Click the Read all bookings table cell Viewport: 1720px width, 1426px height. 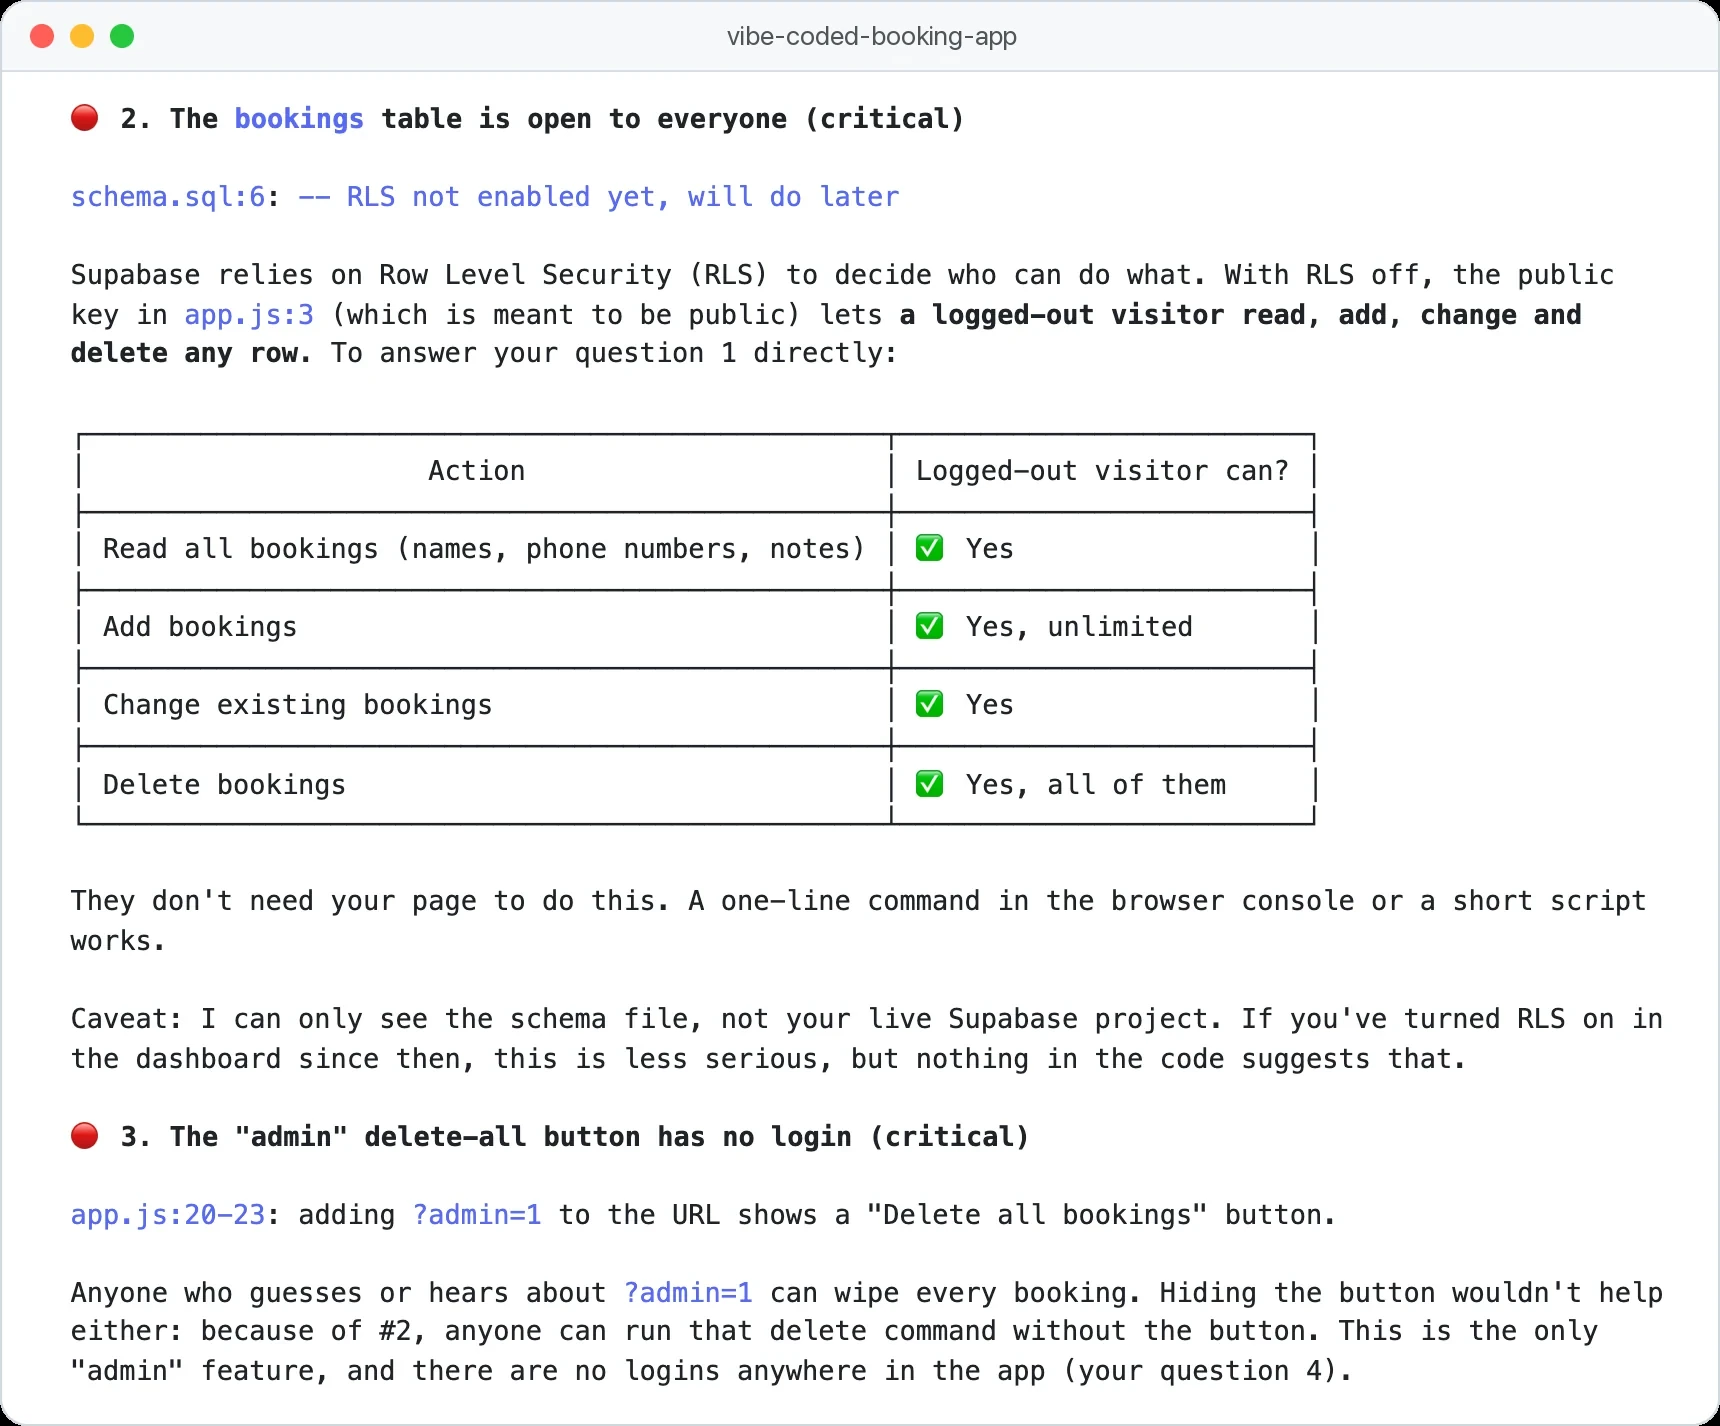(x=484, y=549)
